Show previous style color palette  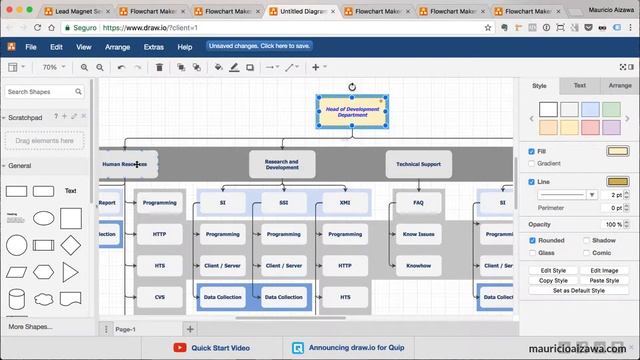pyautogui.click(x=531, y=119)
